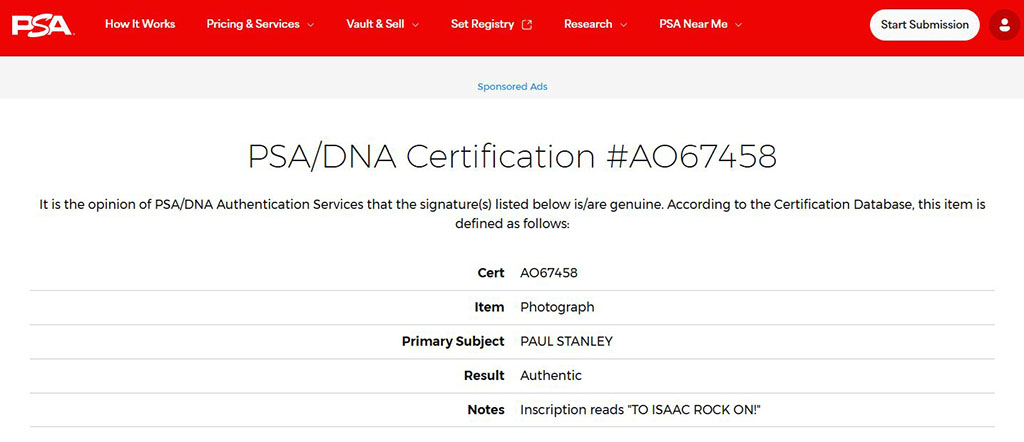Click the PSA Near Me menu label
This screenshot has height=442, width=1024.
pyautogui.click(x=693, y=25)
